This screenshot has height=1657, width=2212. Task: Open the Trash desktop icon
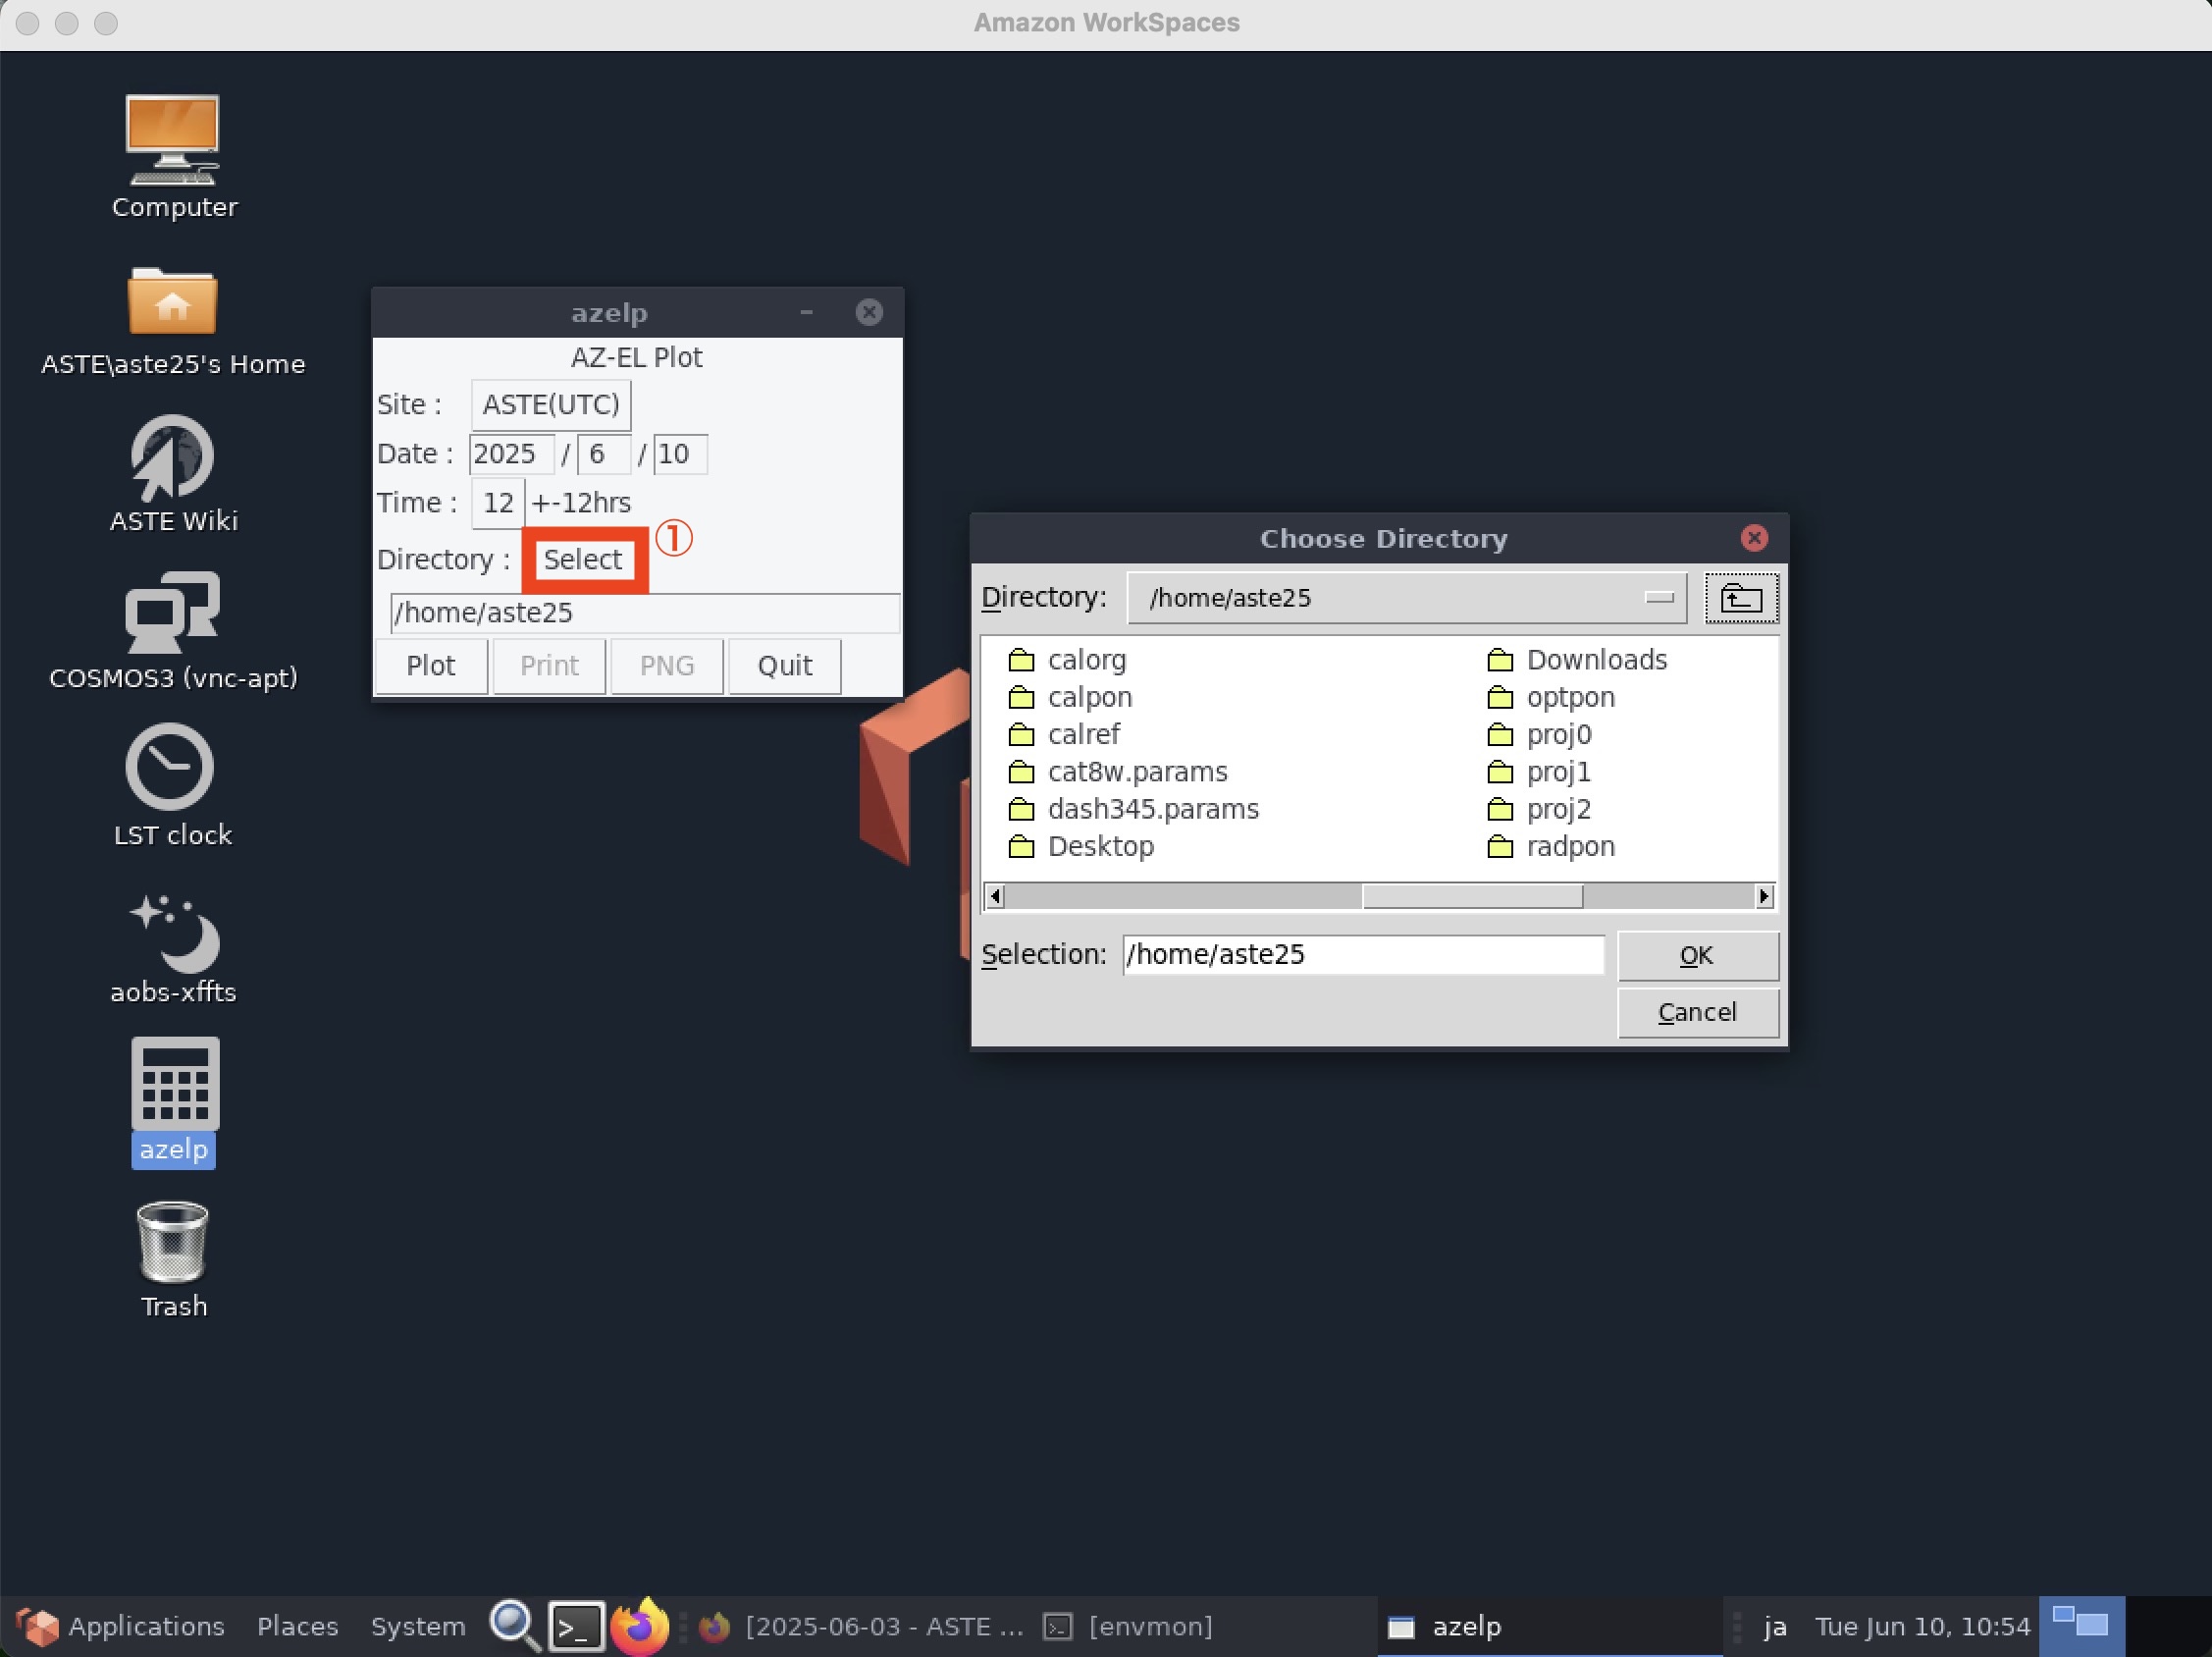click(172, 1242)
